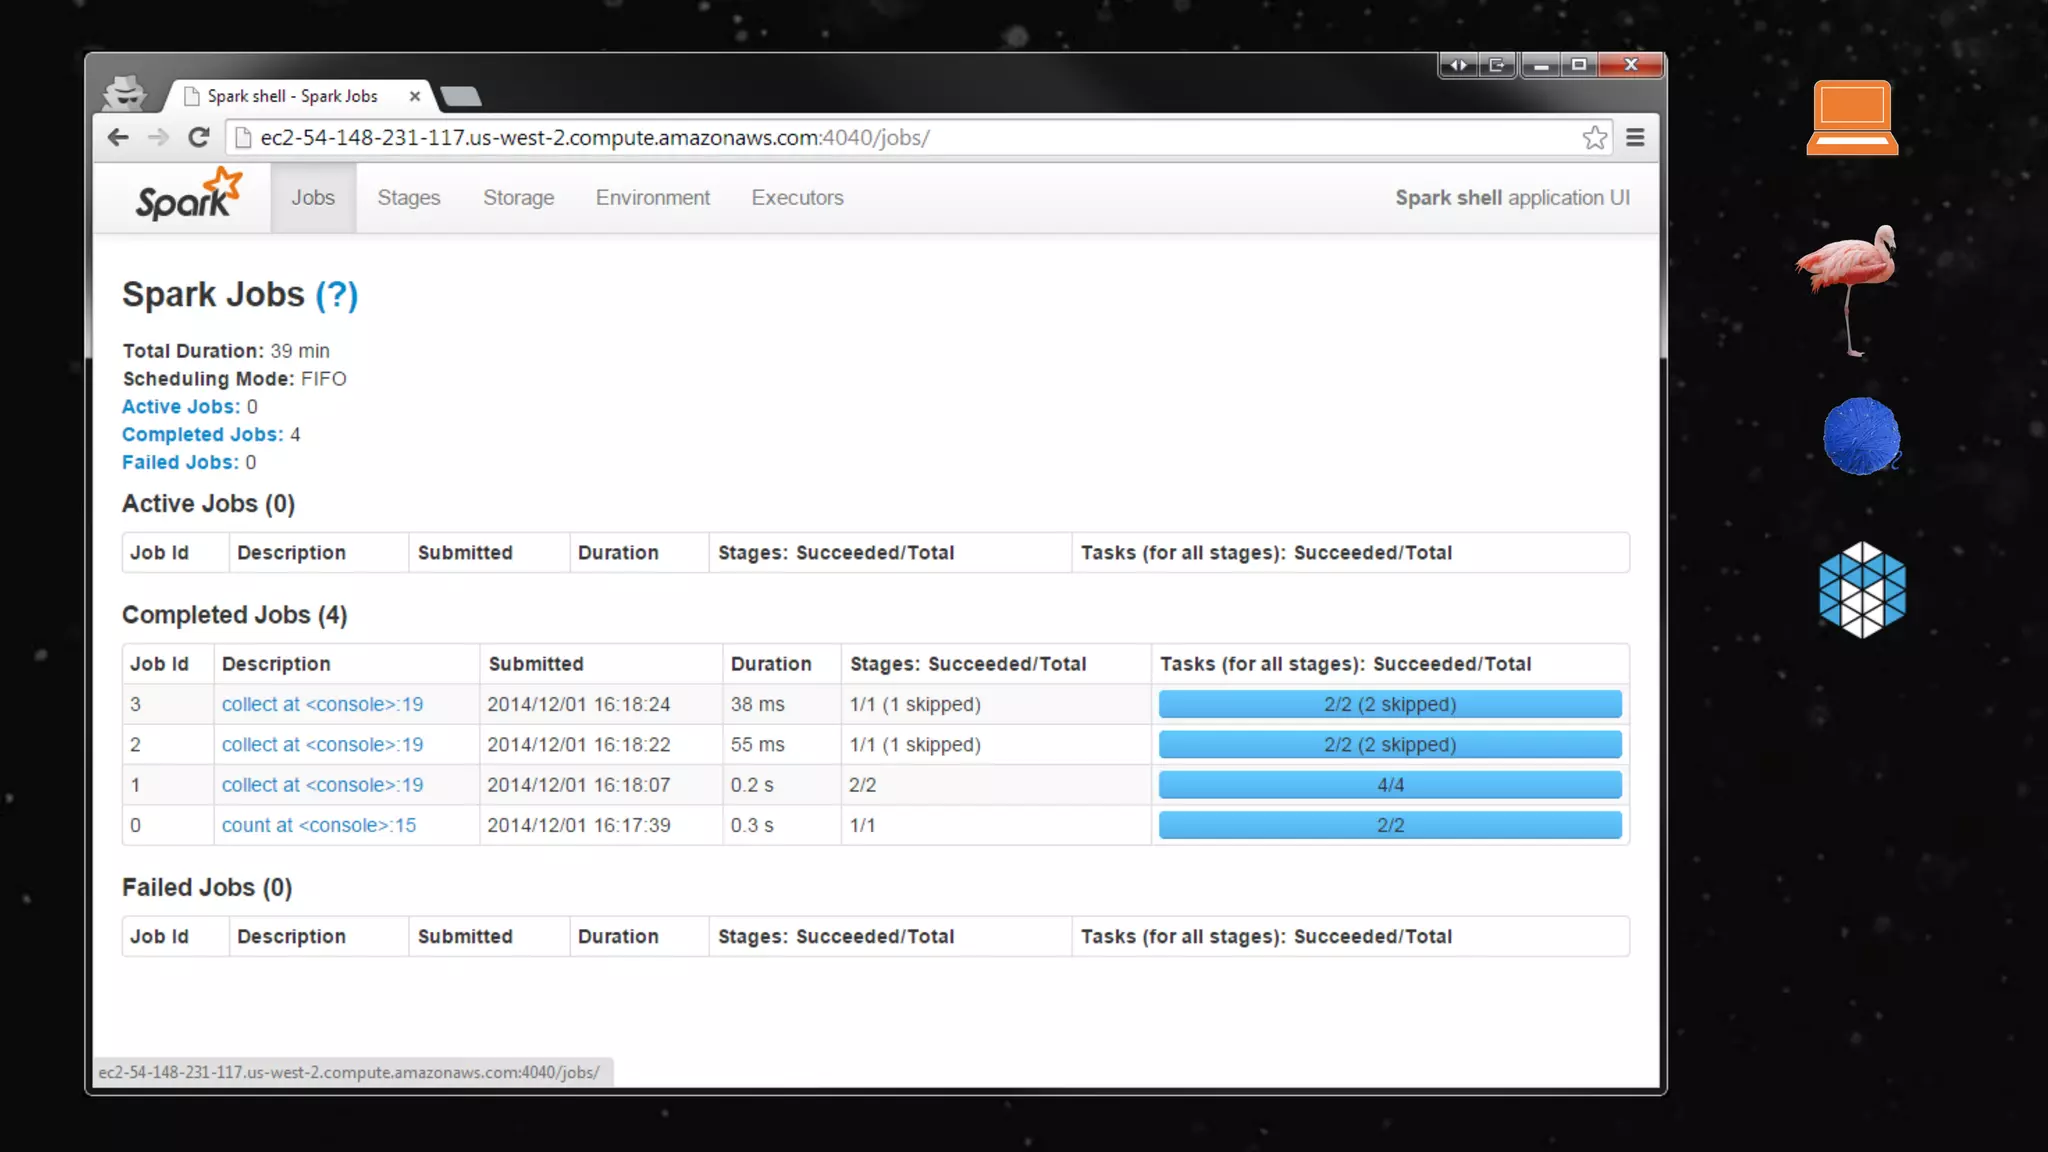Open the Executors tab
2048x1152 pixels.
tap(797, 198)
